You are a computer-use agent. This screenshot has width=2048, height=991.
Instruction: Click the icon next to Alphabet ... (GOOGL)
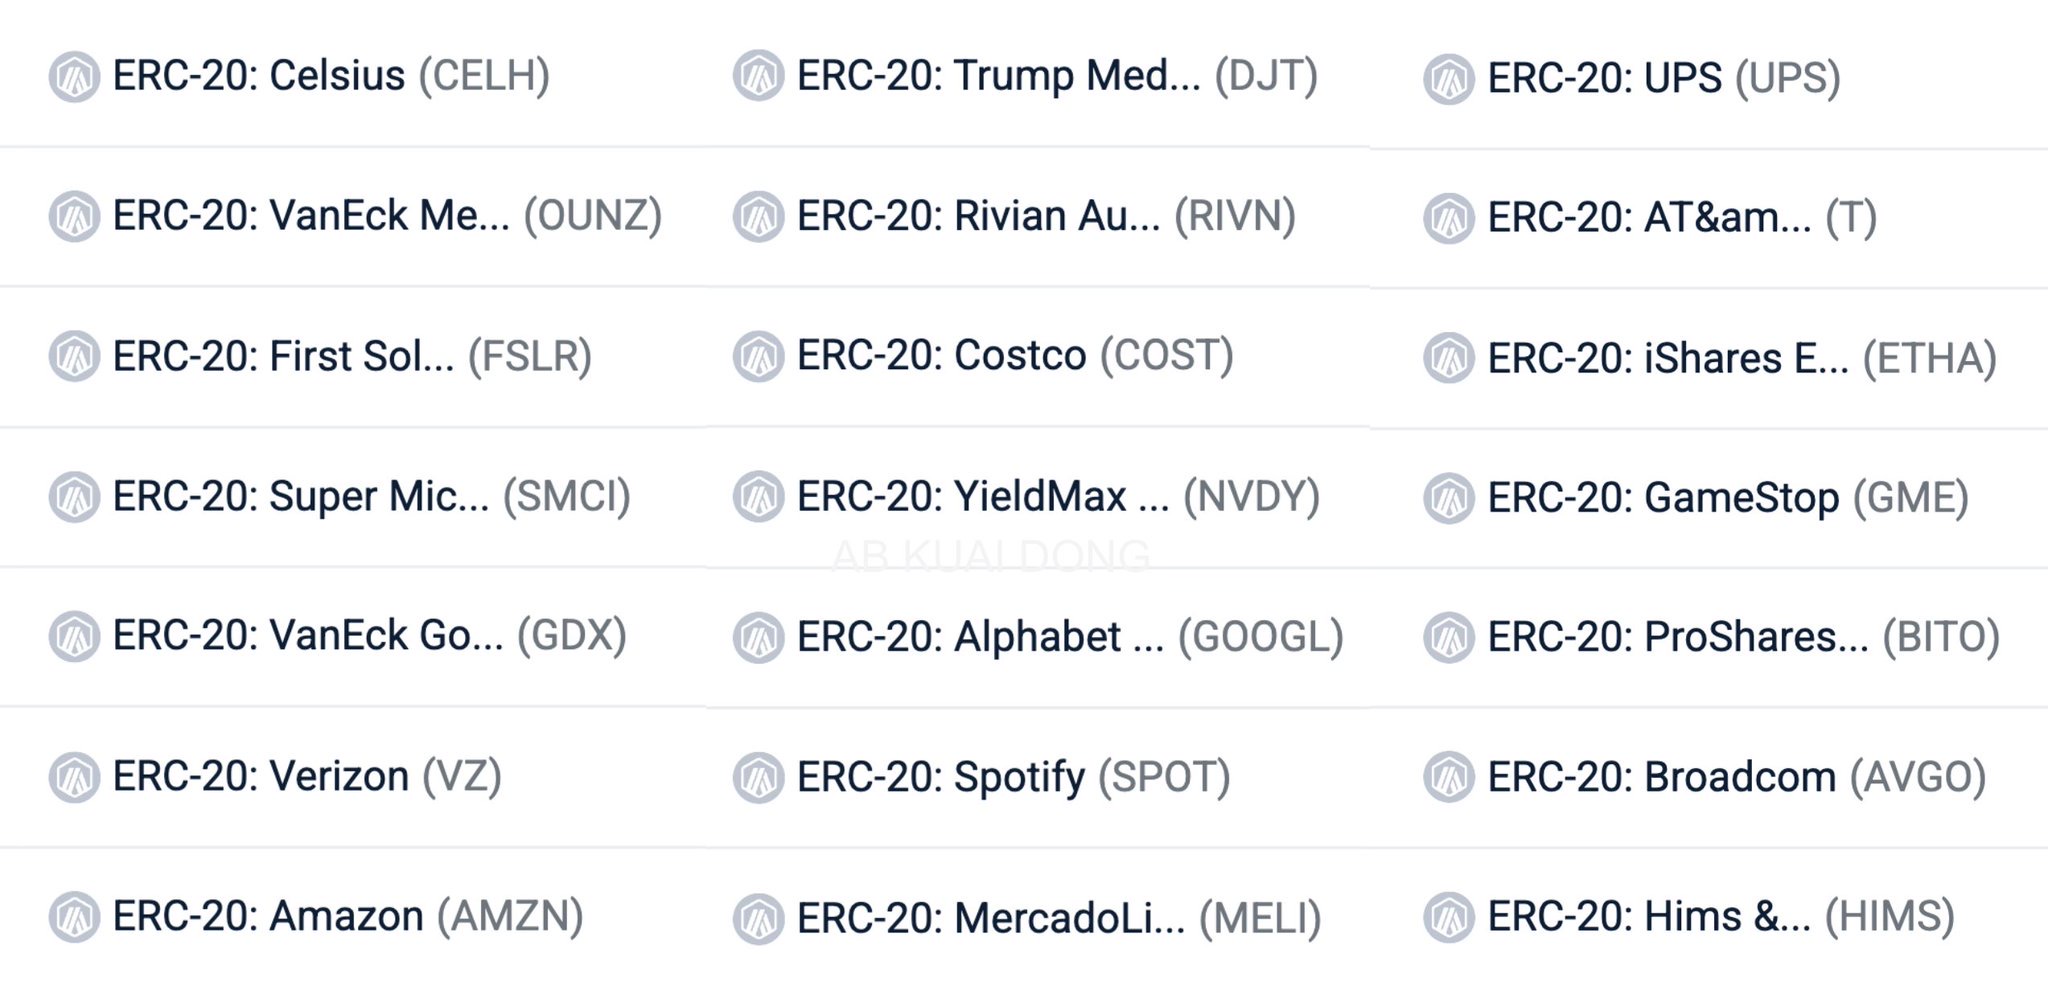coord(758,638)
